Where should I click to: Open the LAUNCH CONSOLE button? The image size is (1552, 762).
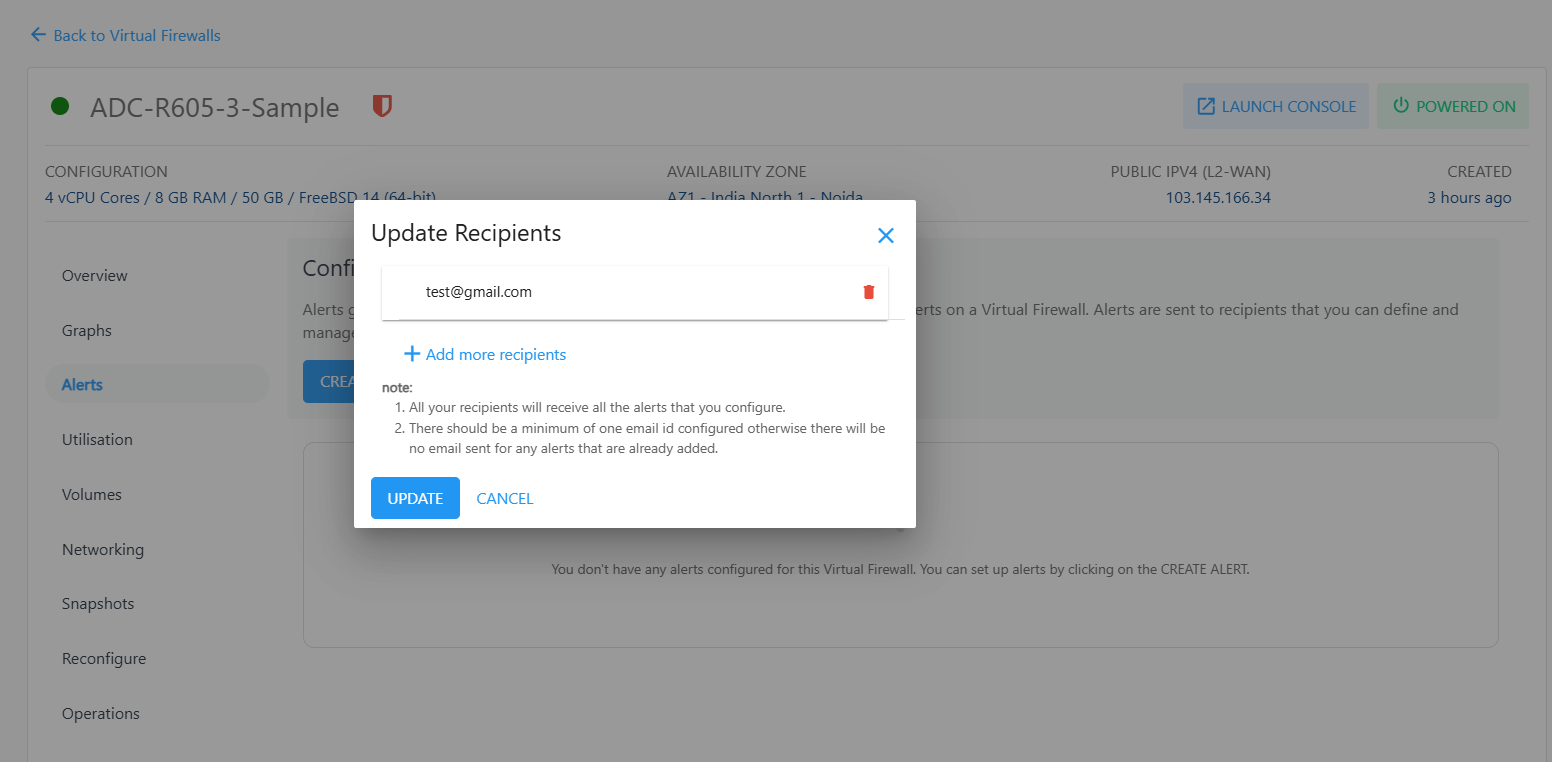(1275, 105)
